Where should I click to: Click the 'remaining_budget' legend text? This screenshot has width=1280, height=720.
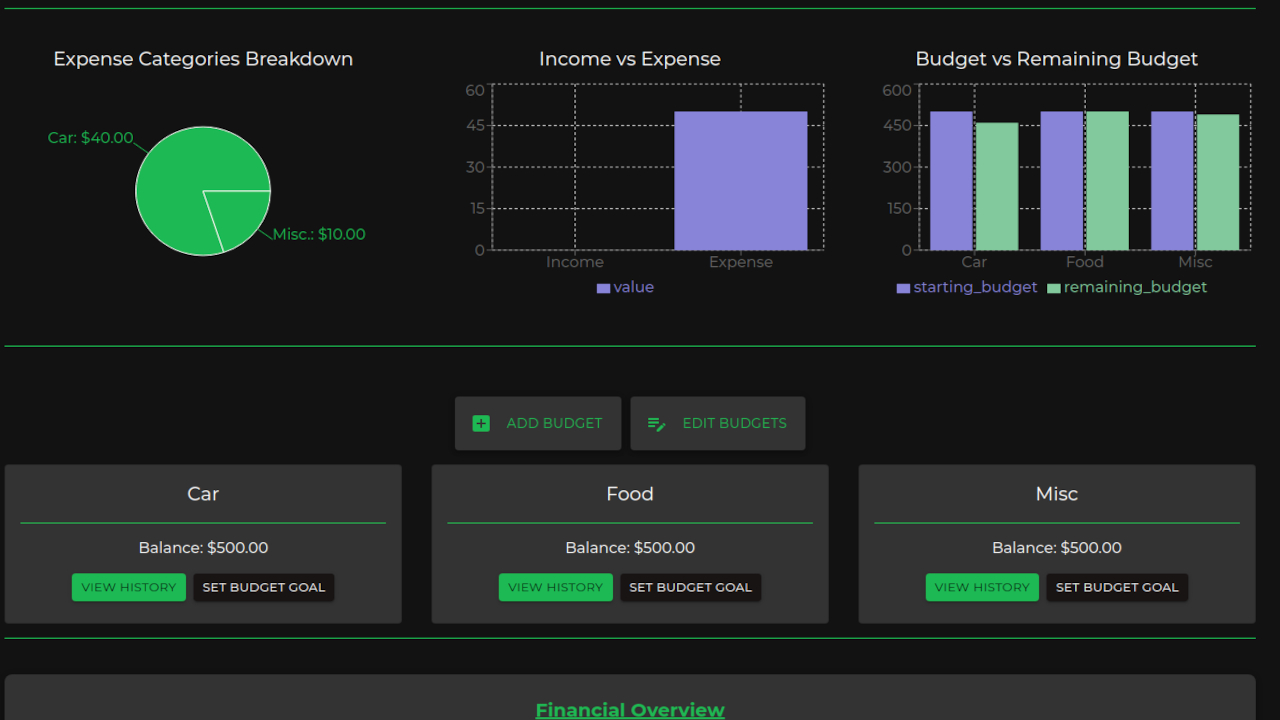click(x=1135, y=287)
